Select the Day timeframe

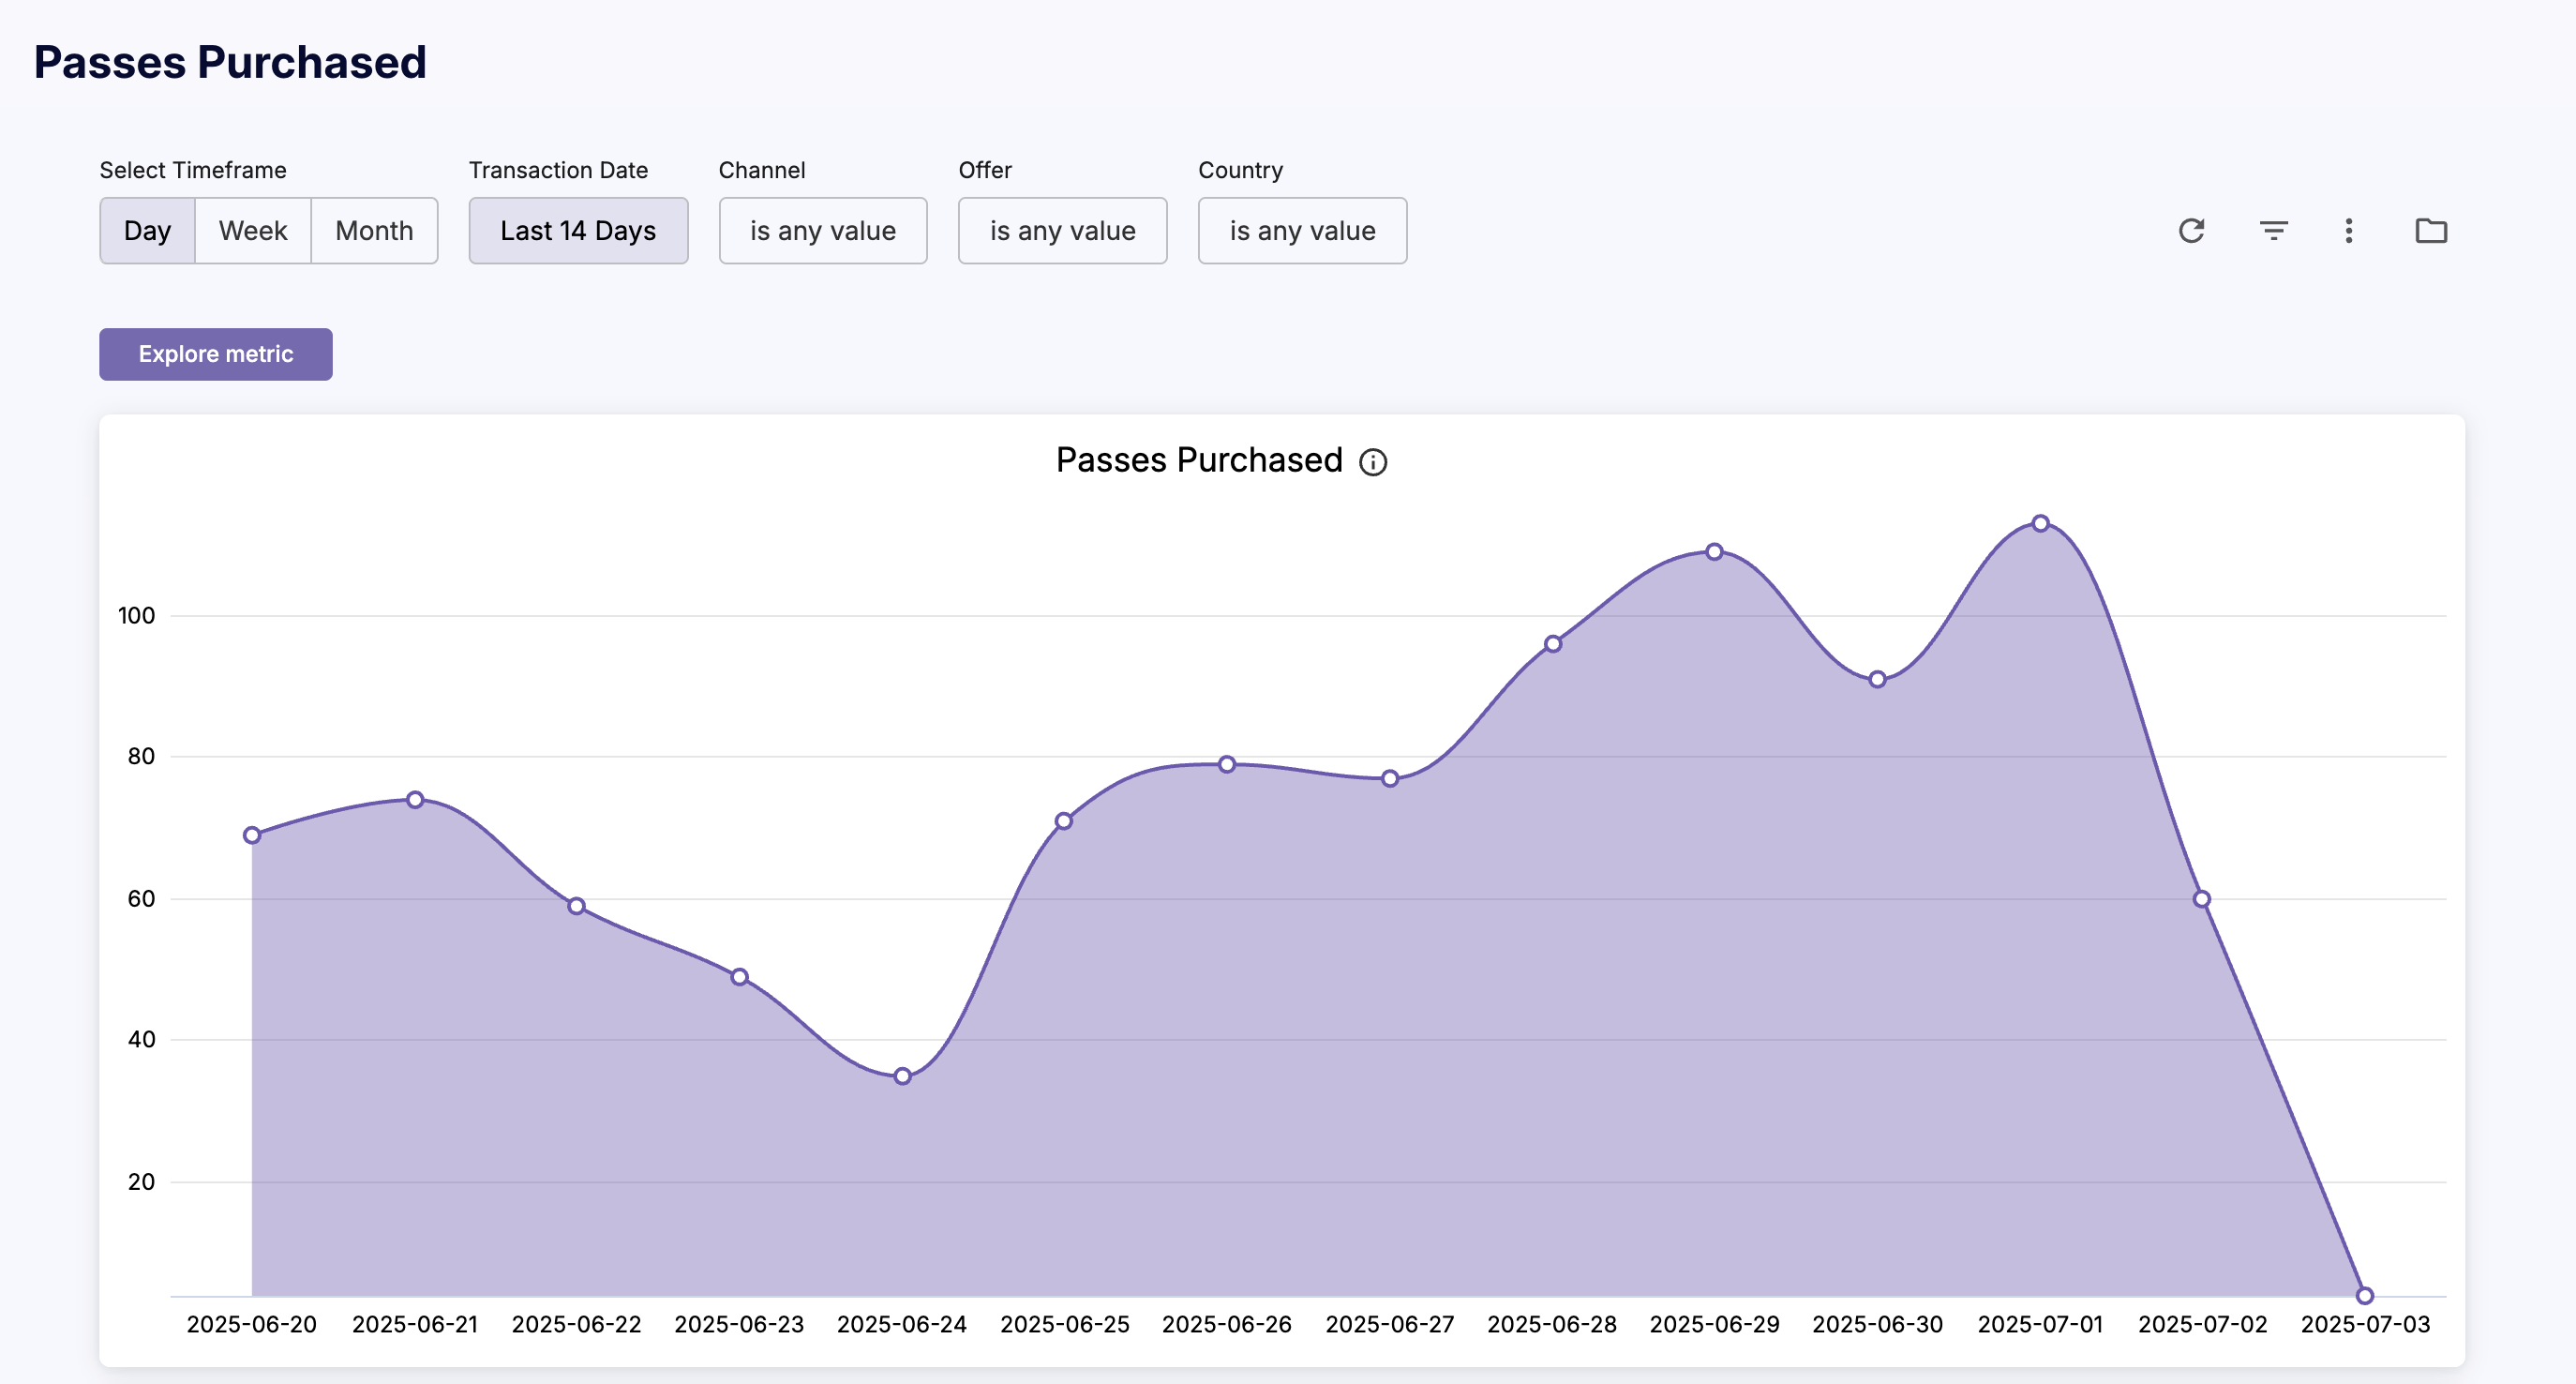click(x=147, y=231)
